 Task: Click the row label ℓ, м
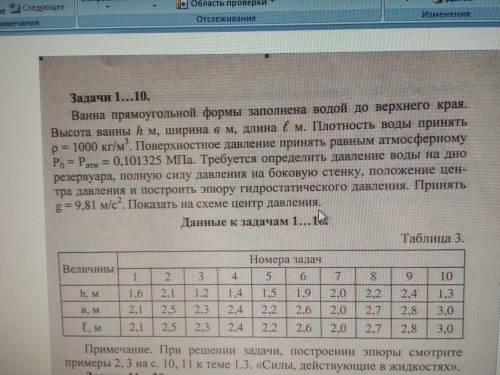pyautogui.click(x=91, y=328)
